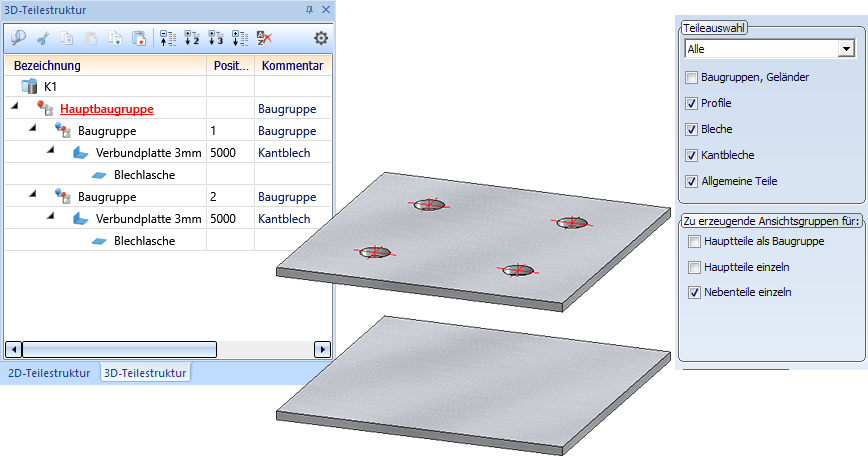Enable Hauptteile als Baugruppe checkbox
The height and width of the screenshot is (456, 868).
pos(694,242)
